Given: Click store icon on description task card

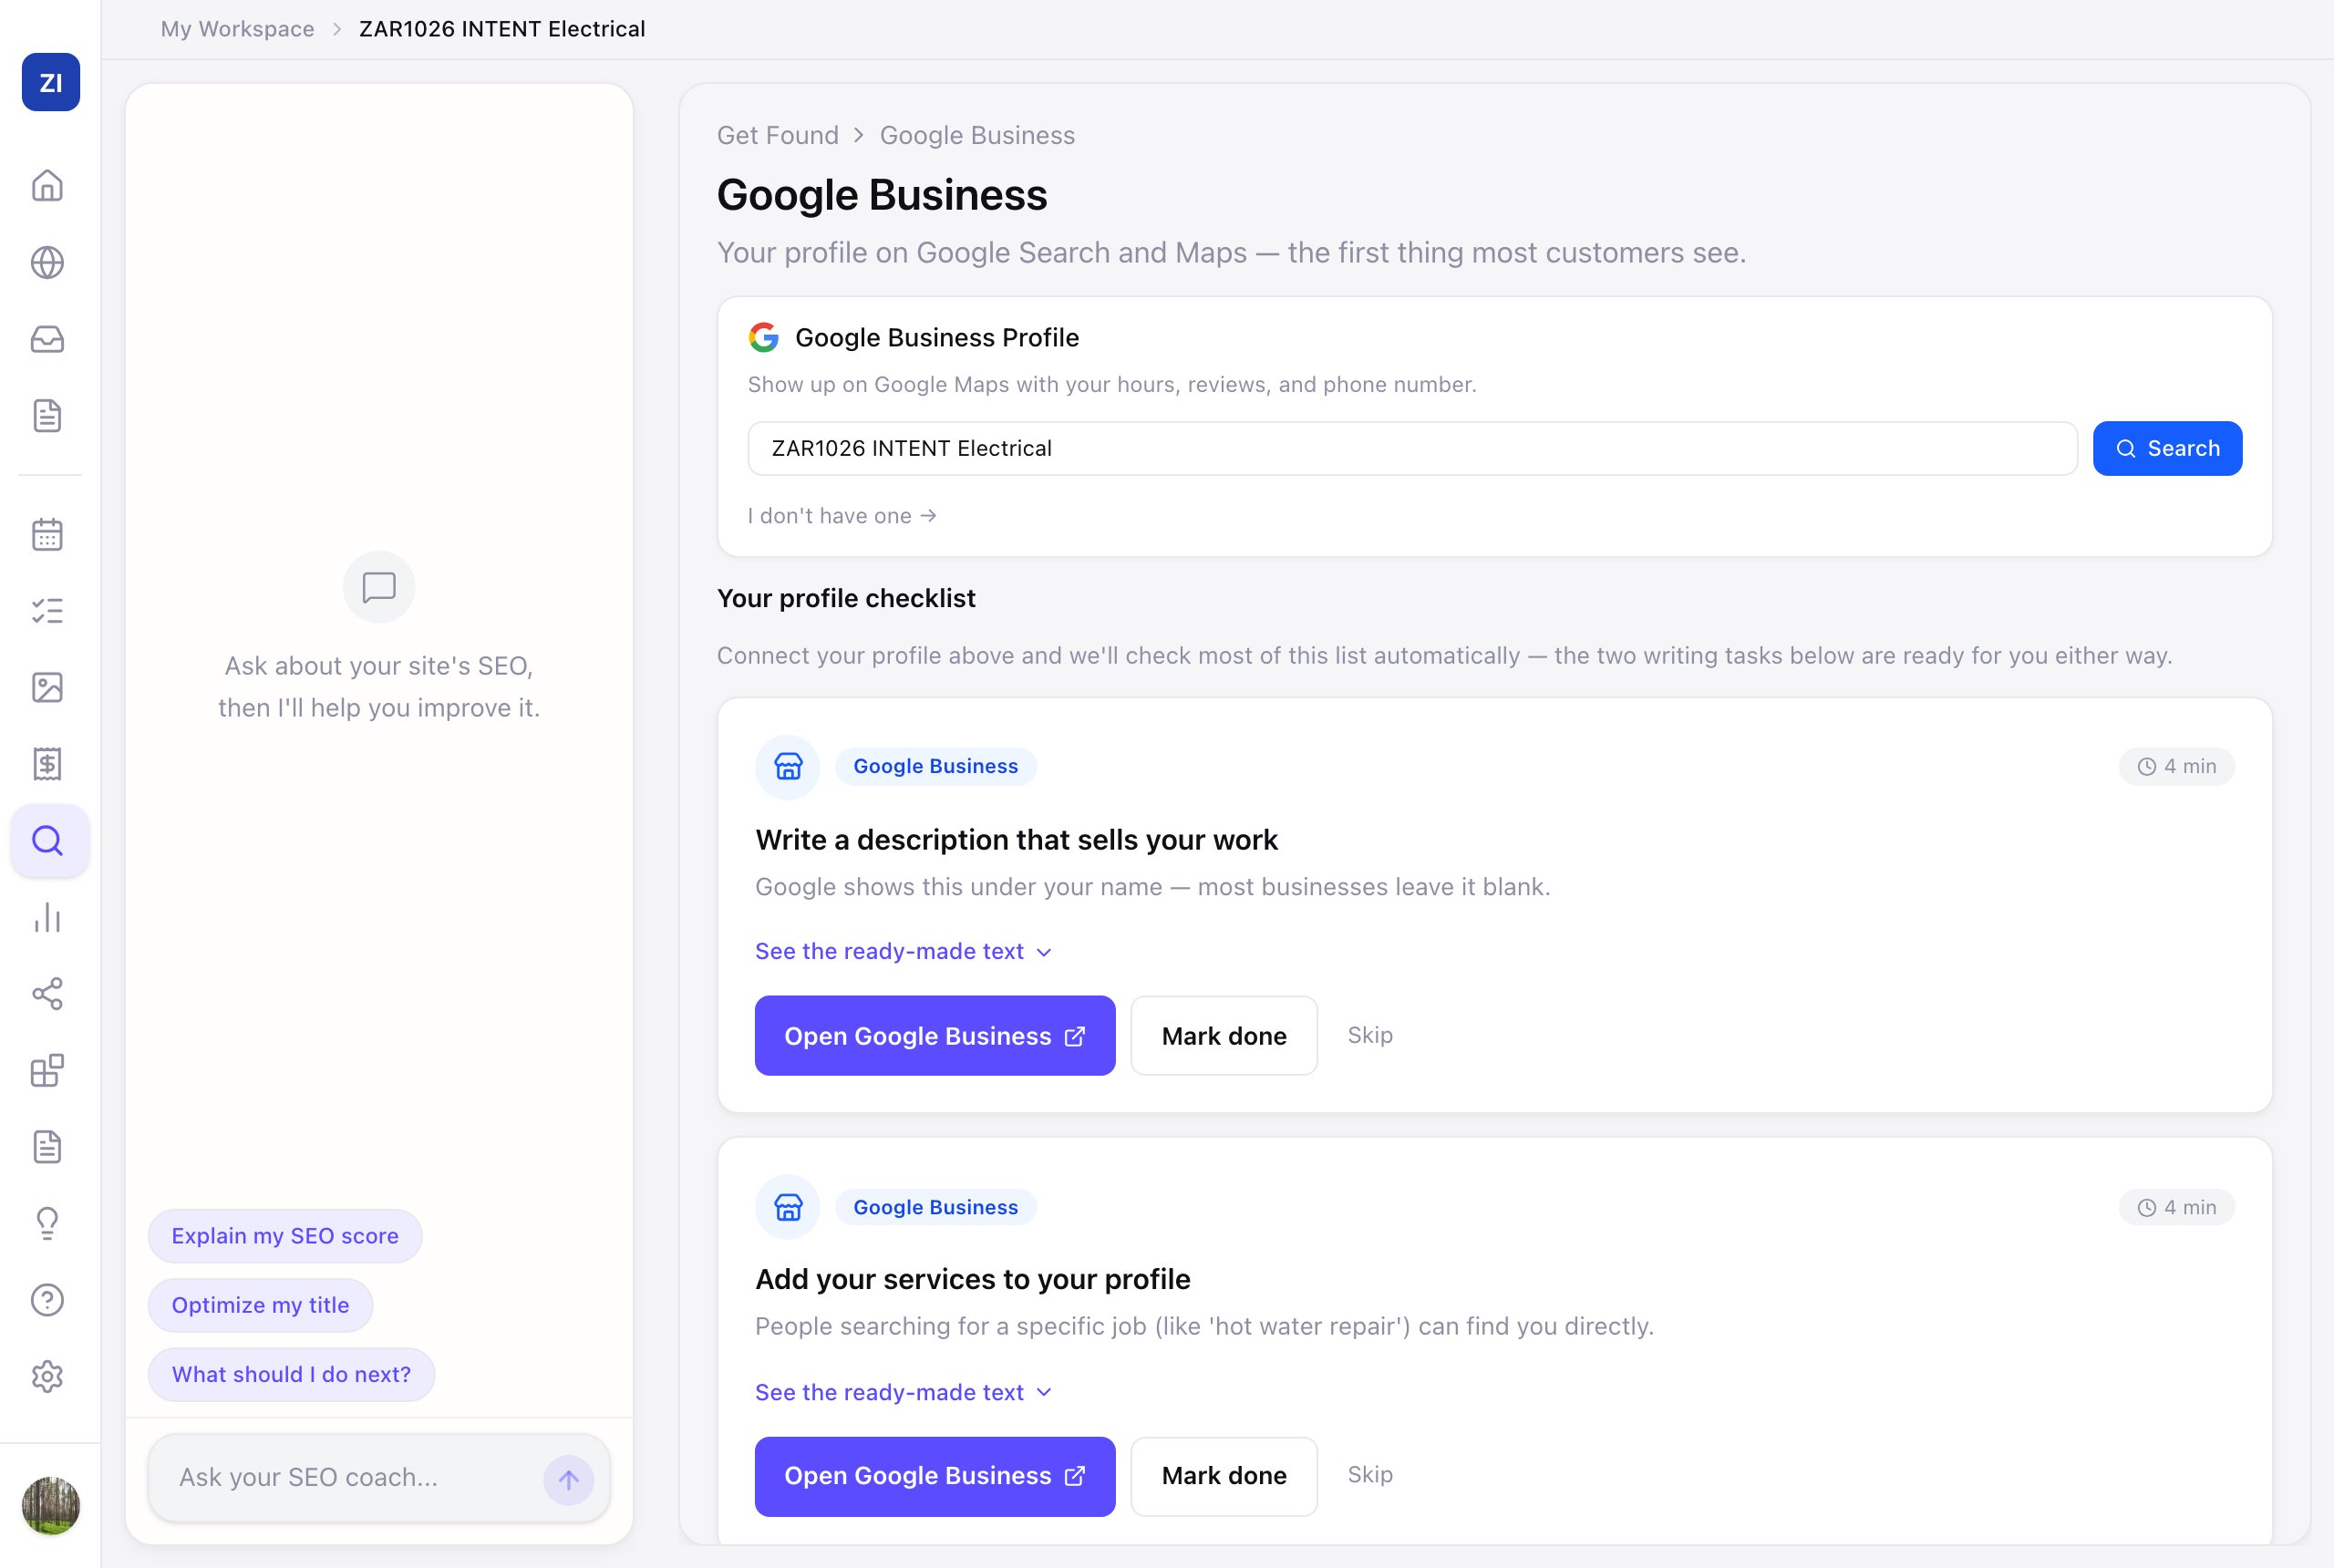Looking at the screenshot, I should pyautogui.click(x=788, y=767).
